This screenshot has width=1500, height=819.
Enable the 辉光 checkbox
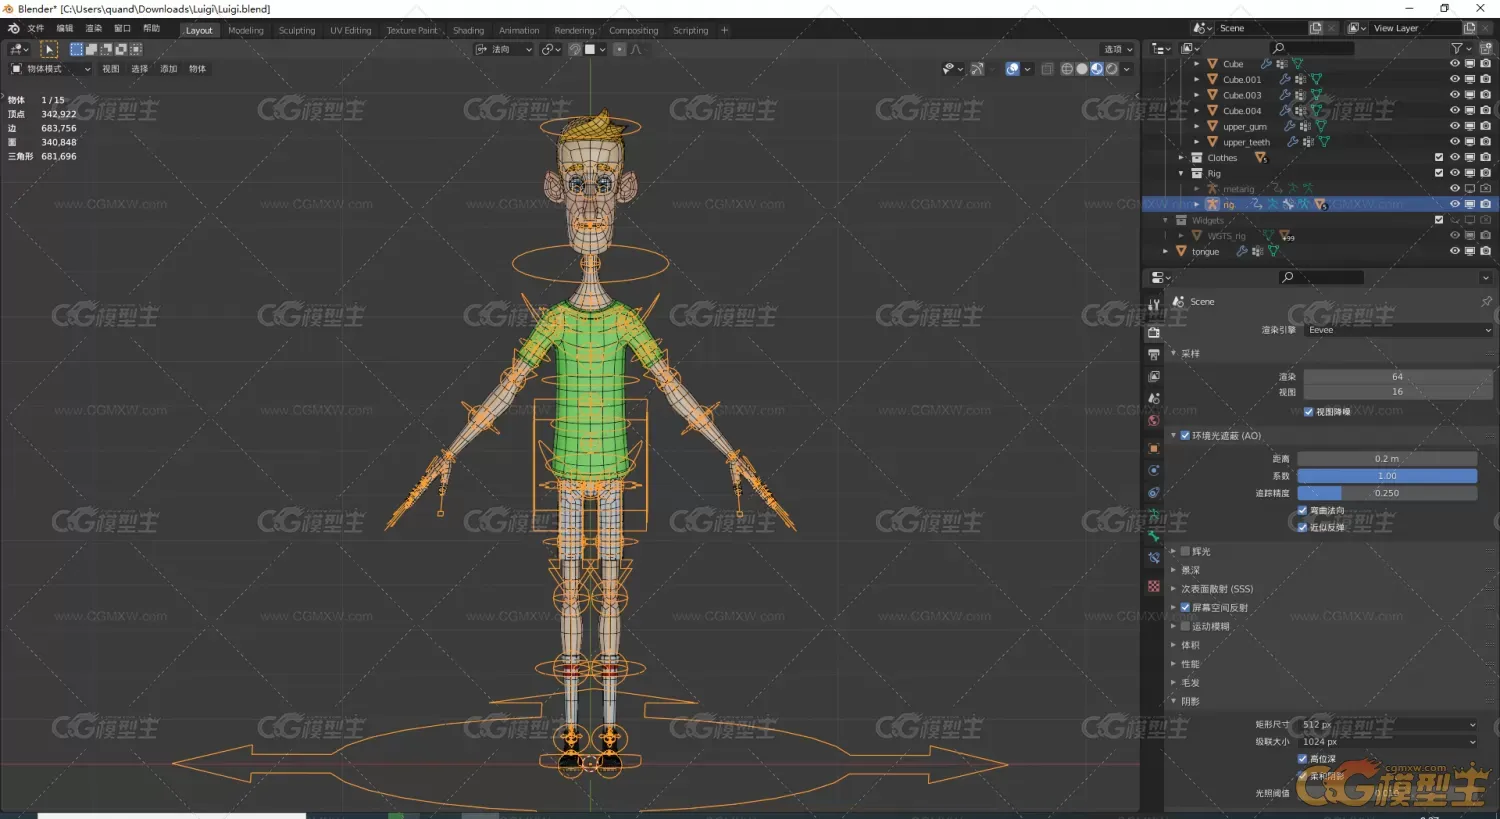1185,551
